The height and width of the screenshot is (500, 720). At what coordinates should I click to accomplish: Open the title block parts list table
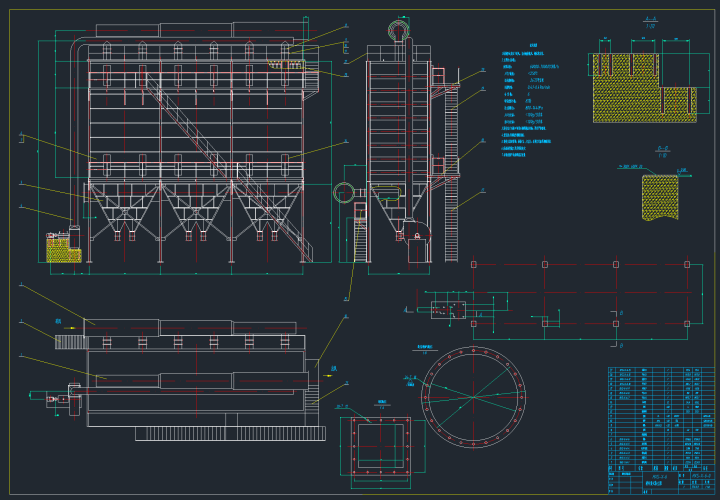[661, 430]
